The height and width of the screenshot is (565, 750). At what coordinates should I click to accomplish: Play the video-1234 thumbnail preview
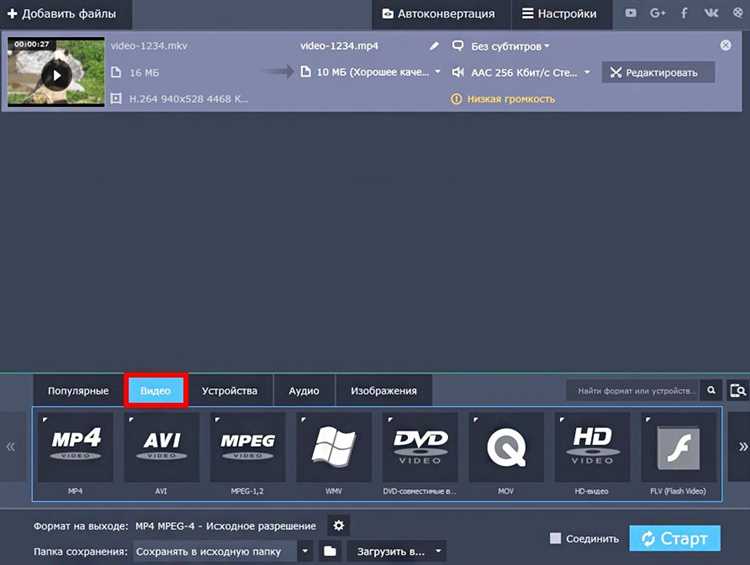(56, 75)
